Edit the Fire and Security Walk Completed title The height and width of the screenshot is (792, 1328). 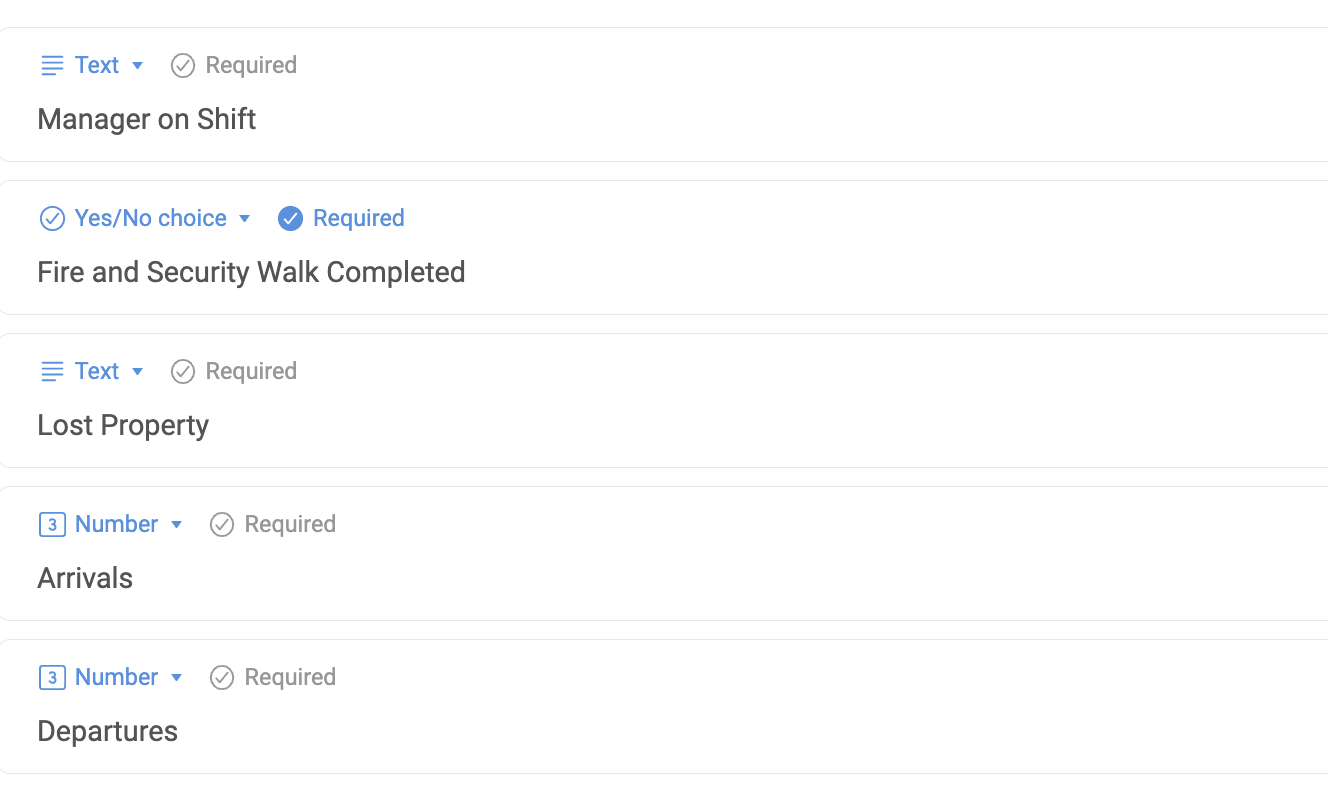pos(251,273)
